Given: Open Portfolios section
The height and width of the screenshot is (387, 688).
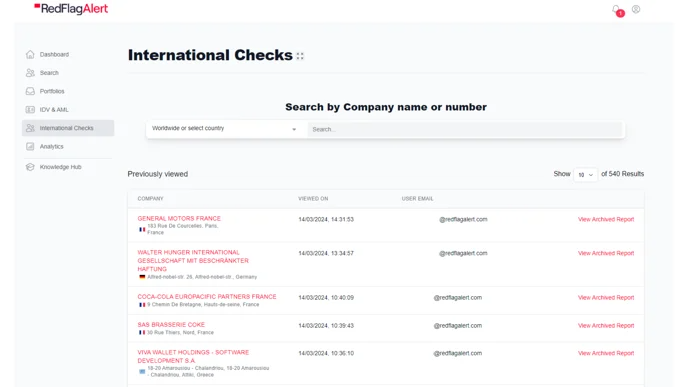Looking at the screenshot, I should (52, 91).
